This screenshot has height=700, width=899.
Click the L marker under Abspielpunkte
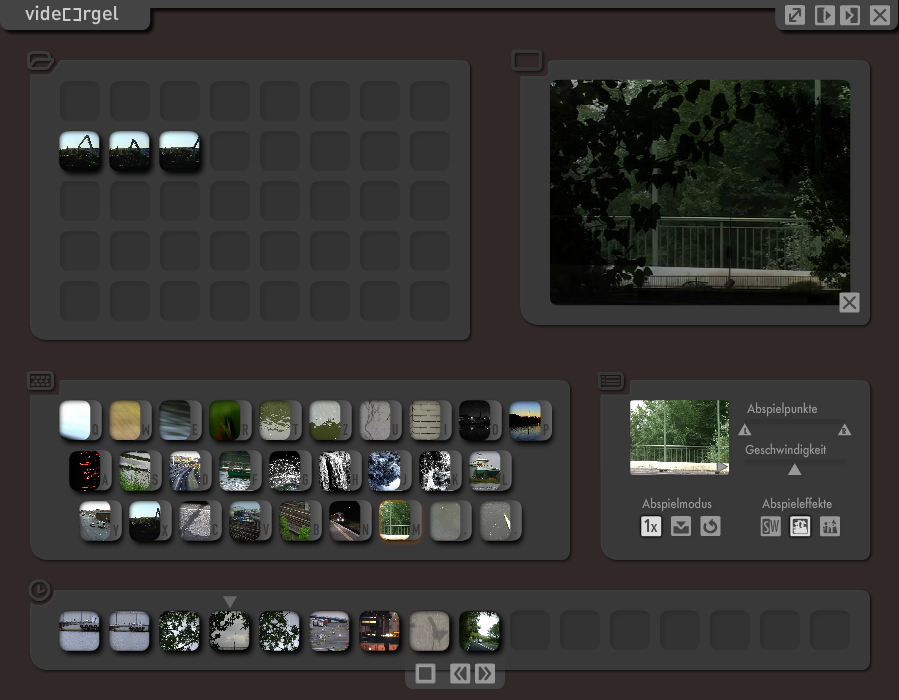(x=745, y=430)
